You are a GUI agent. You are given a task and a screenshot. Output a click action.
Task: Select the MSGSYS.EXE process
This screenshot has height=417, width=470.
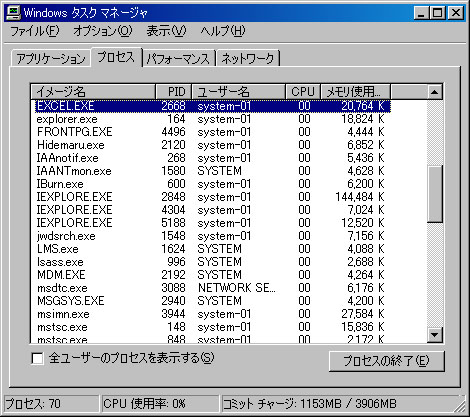[x=213, y=301]
